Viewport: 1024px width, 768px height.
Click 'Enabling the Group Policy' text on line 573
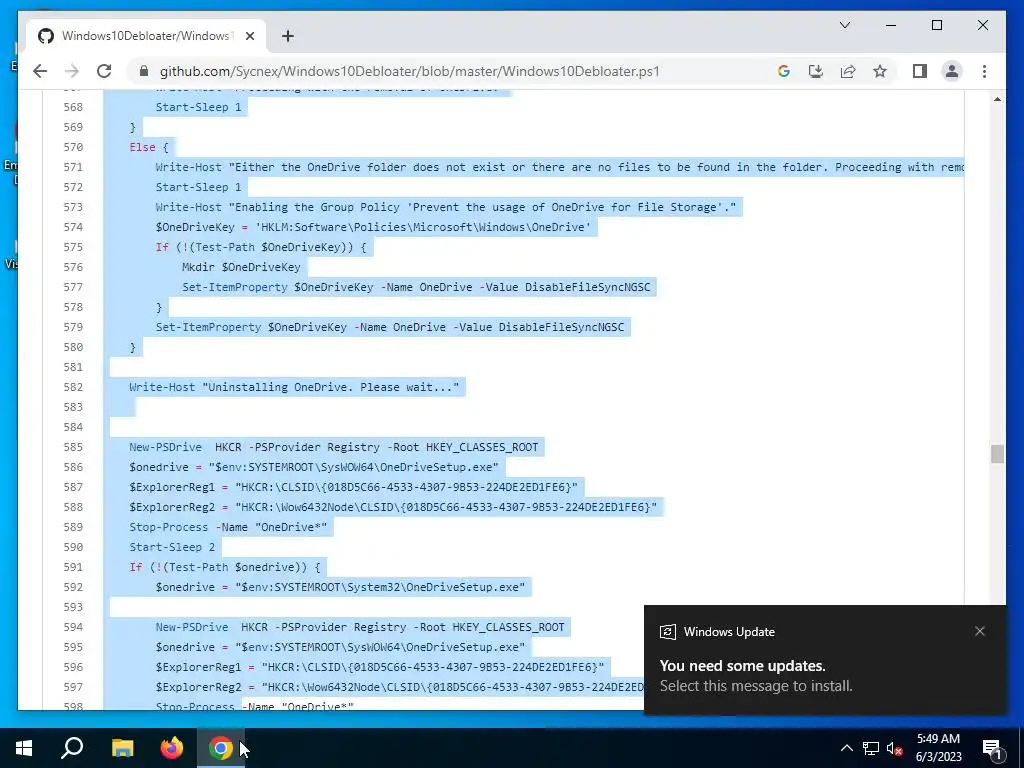pyautogui.click(x=317, y=207)
